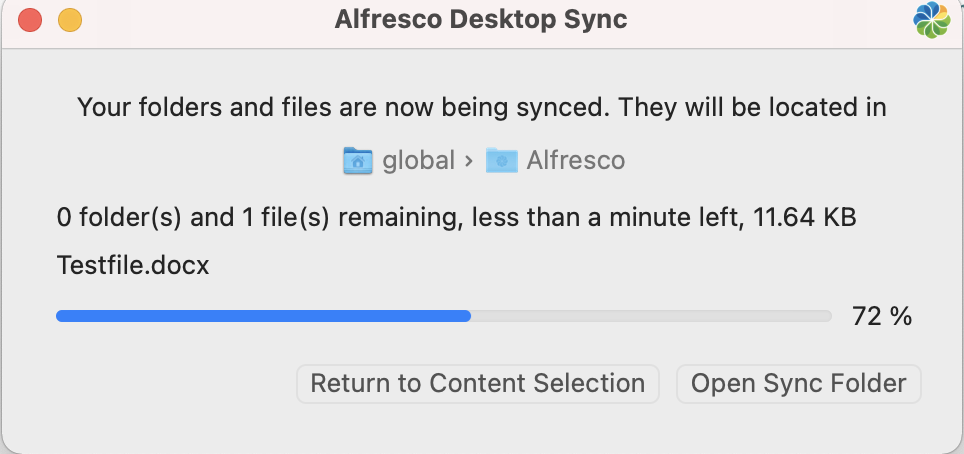Select the 'Alfresco' path label
Image resolution: width=964 pixels, height=454 pixels.
575,160
